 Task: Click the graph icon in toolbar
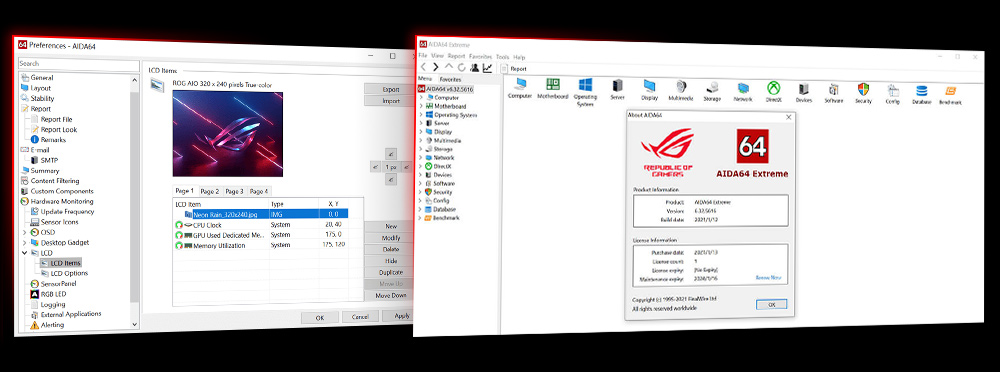pos(487,68)
